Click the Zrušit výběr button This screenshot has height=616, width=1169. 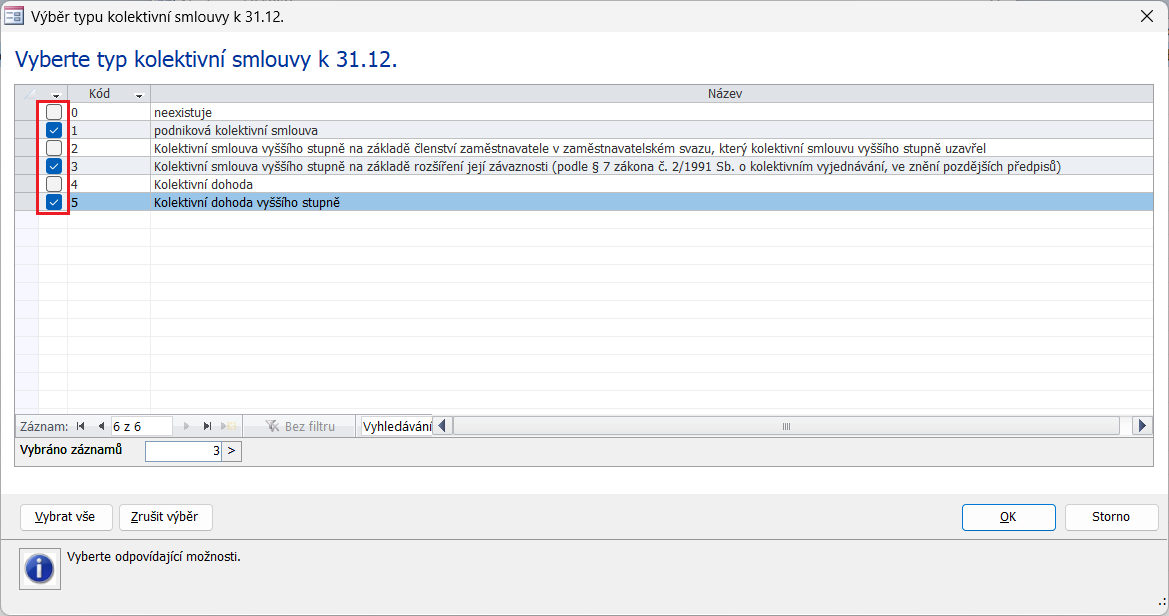(x=166, y=517)
